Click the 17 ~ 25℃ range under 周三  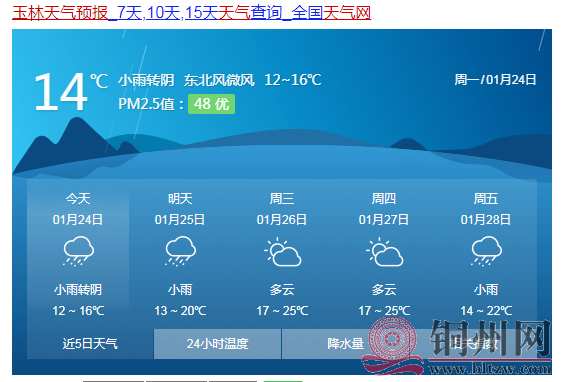point(282,310)
